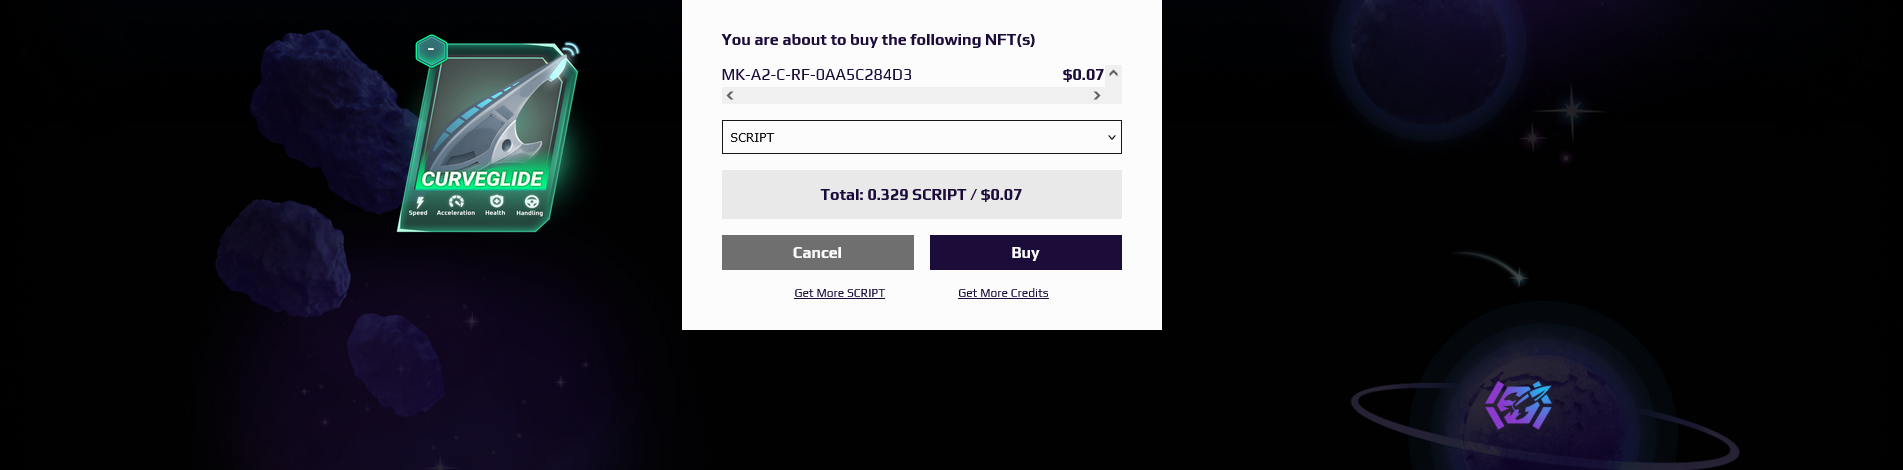This screenshot has height=470, width=1903.
Task: Click the Speed lightning icon on card
Action: [x=419, y=202]
